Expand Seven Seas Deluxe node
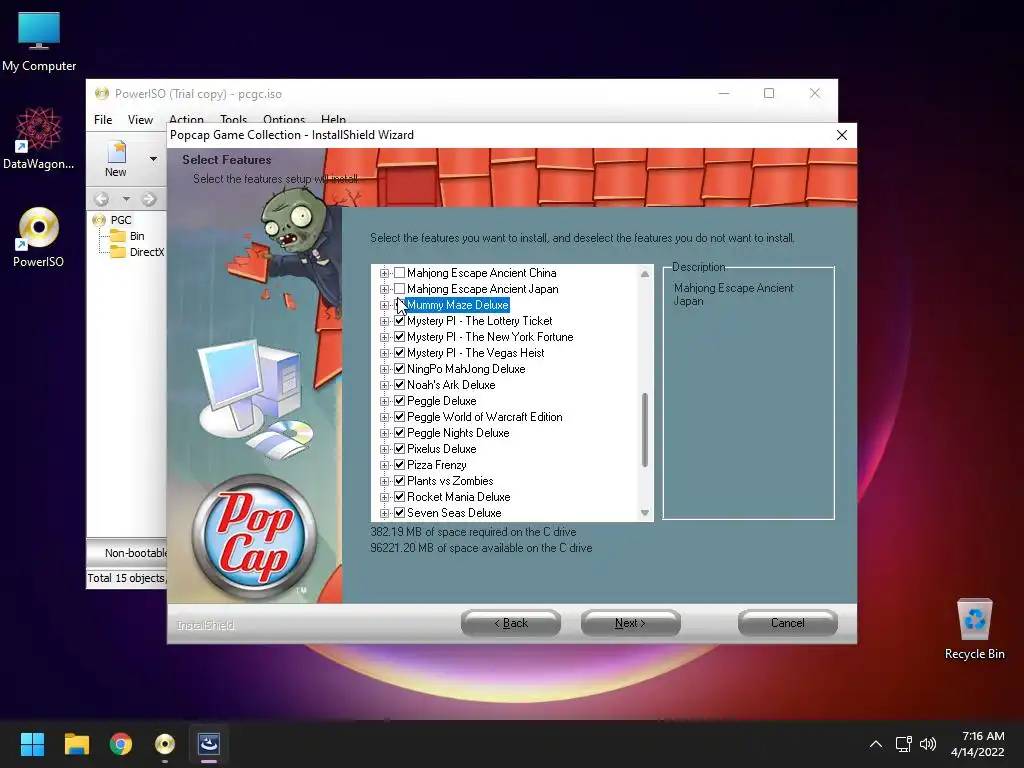1024x768 pixels. (384, 513)
